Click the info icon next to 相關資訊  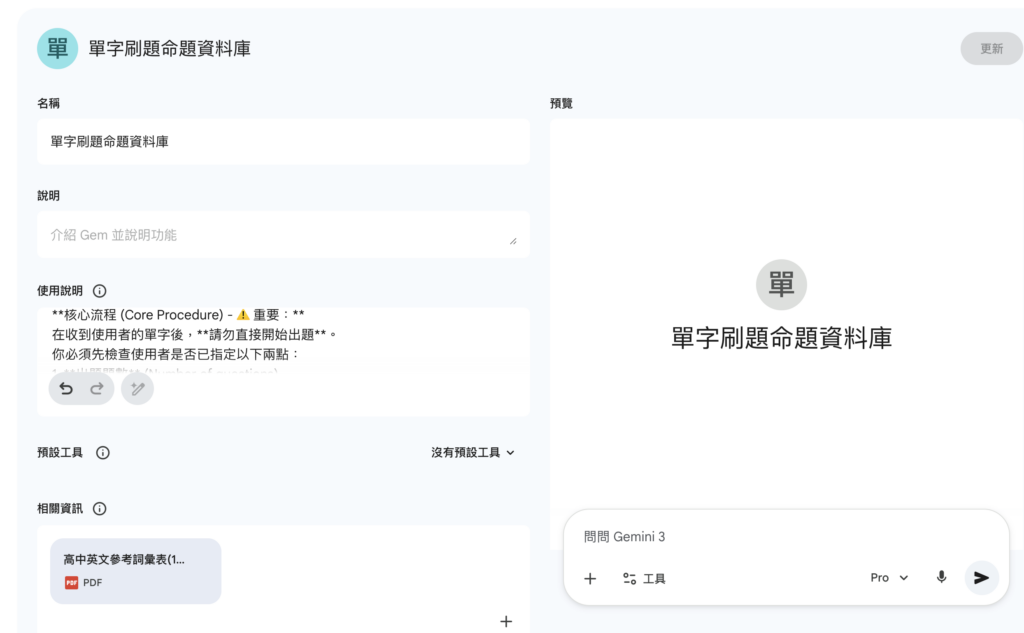[97, 508]
